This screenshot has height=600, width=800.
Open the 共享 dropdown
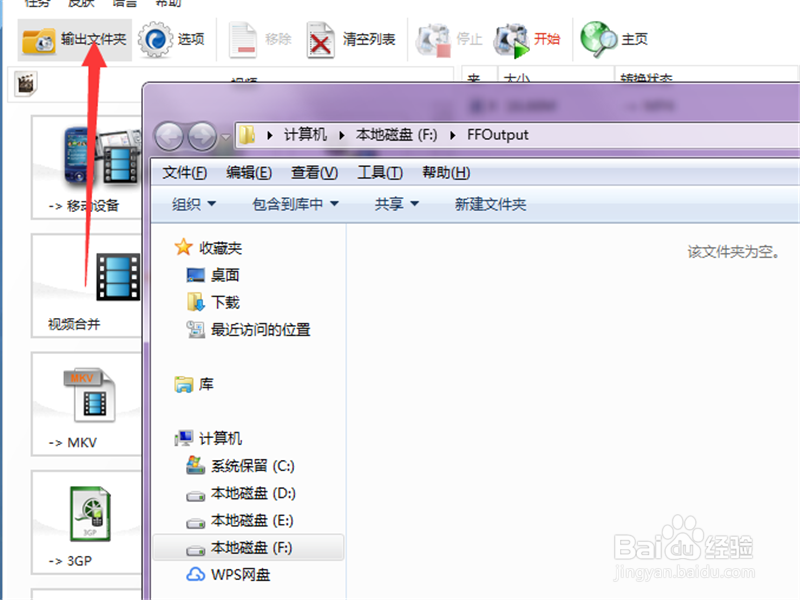(x=396, y=204)
